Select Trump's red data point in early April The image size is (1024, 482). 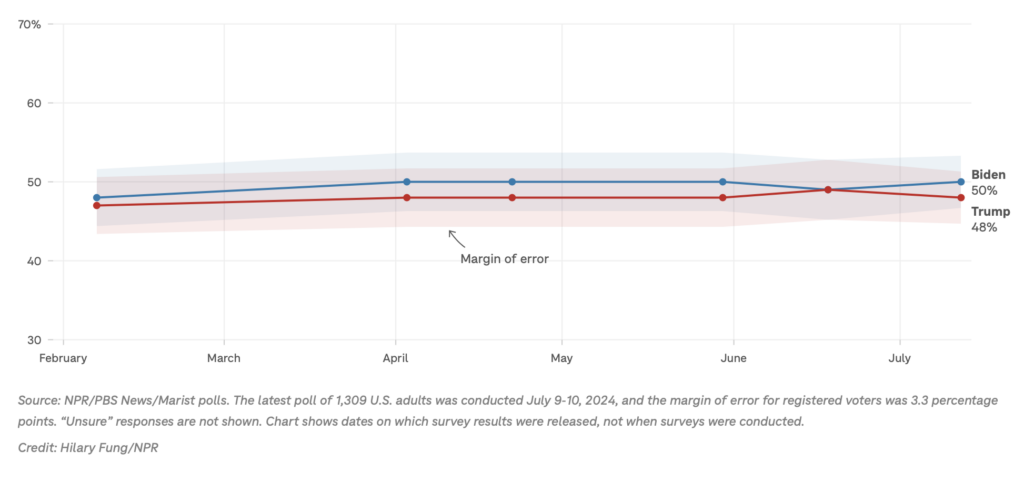406,198
